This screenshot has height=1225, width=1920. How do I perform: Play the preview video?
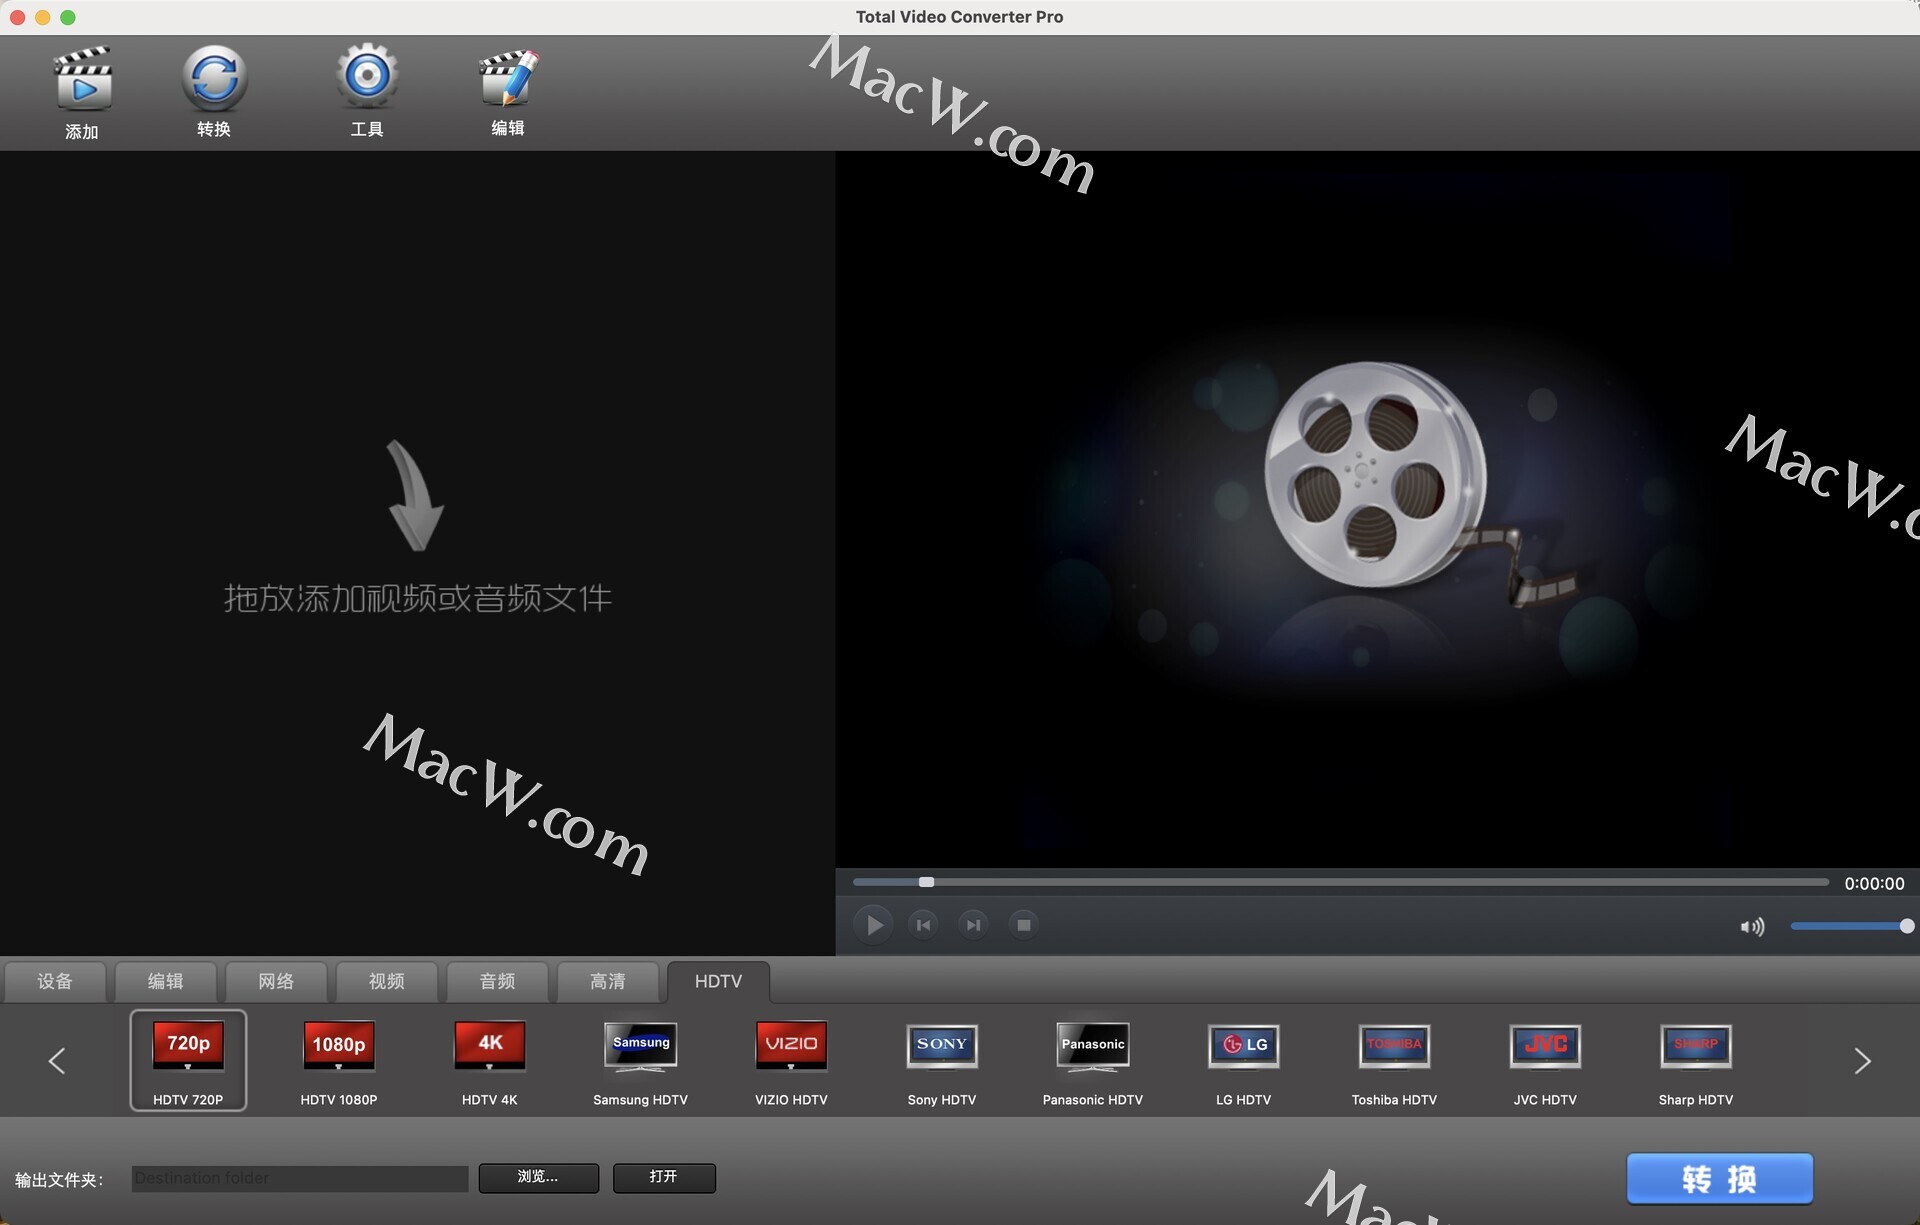(x=873, y=925)
